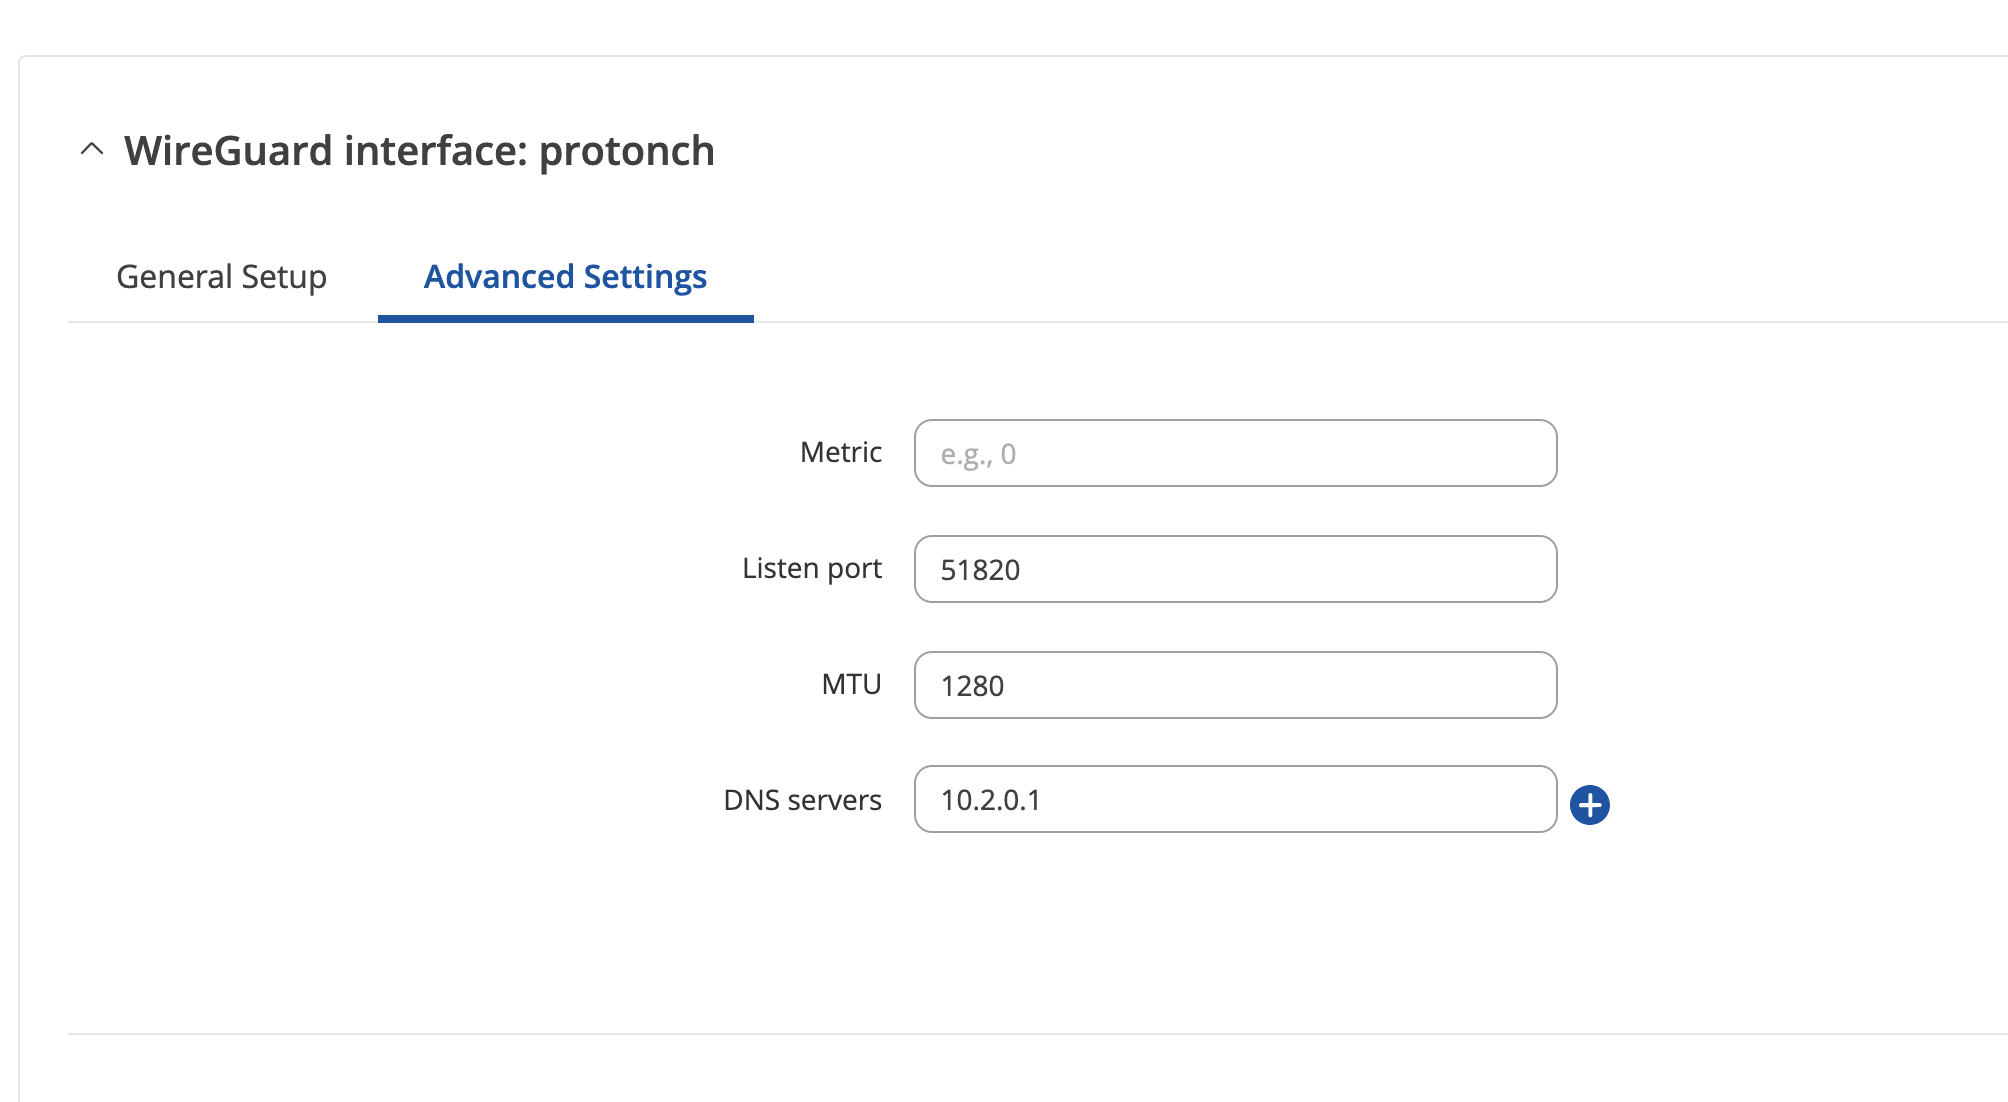The width and height of the screenshot is (2008, 1102).
Task: Add another DNS server with plus icon
Action: point(1589,805)
